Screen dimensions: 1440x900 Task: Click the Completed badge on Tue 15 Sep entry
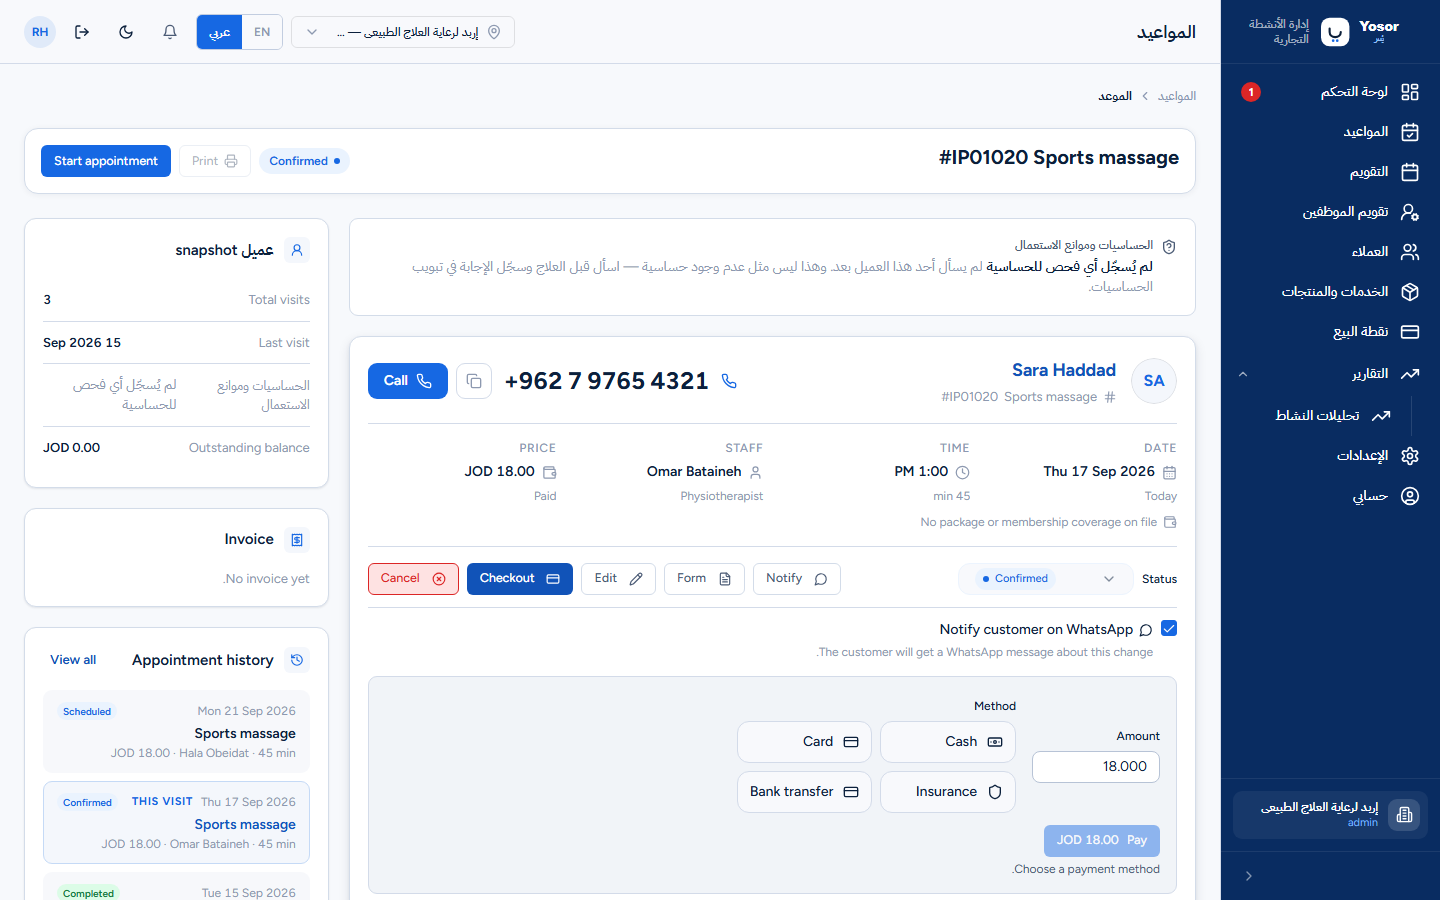click(x=88, y=893)
